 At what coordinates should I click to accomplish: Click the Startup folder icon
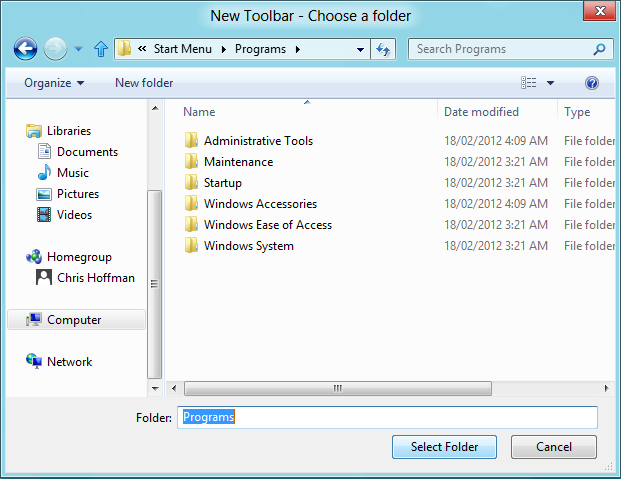pyautogui.click(x=191, y=182)
